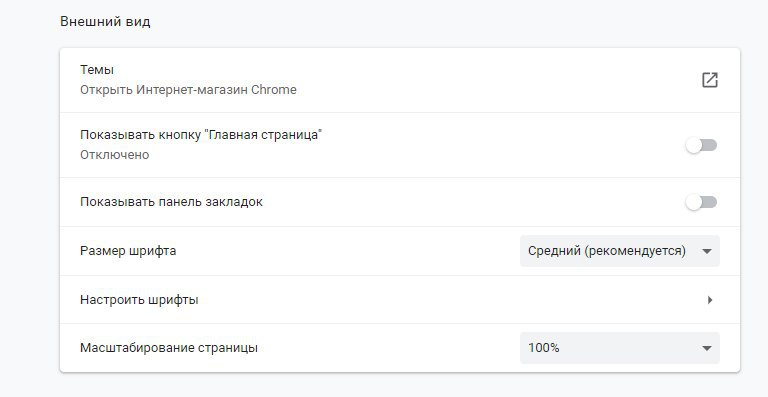768x397 pixels.
Task: Select the "Средний (рекомендуется)" value text
Action: pos(607,251)
